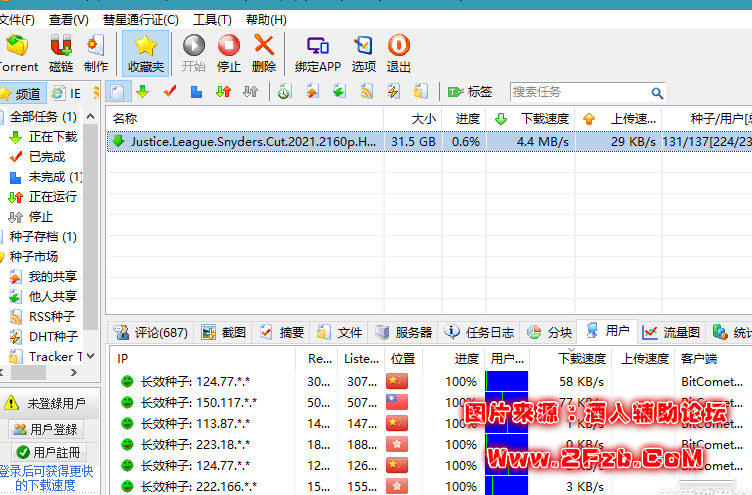Filter completed tasks with the red checkmark icon

tap(170, 91)
